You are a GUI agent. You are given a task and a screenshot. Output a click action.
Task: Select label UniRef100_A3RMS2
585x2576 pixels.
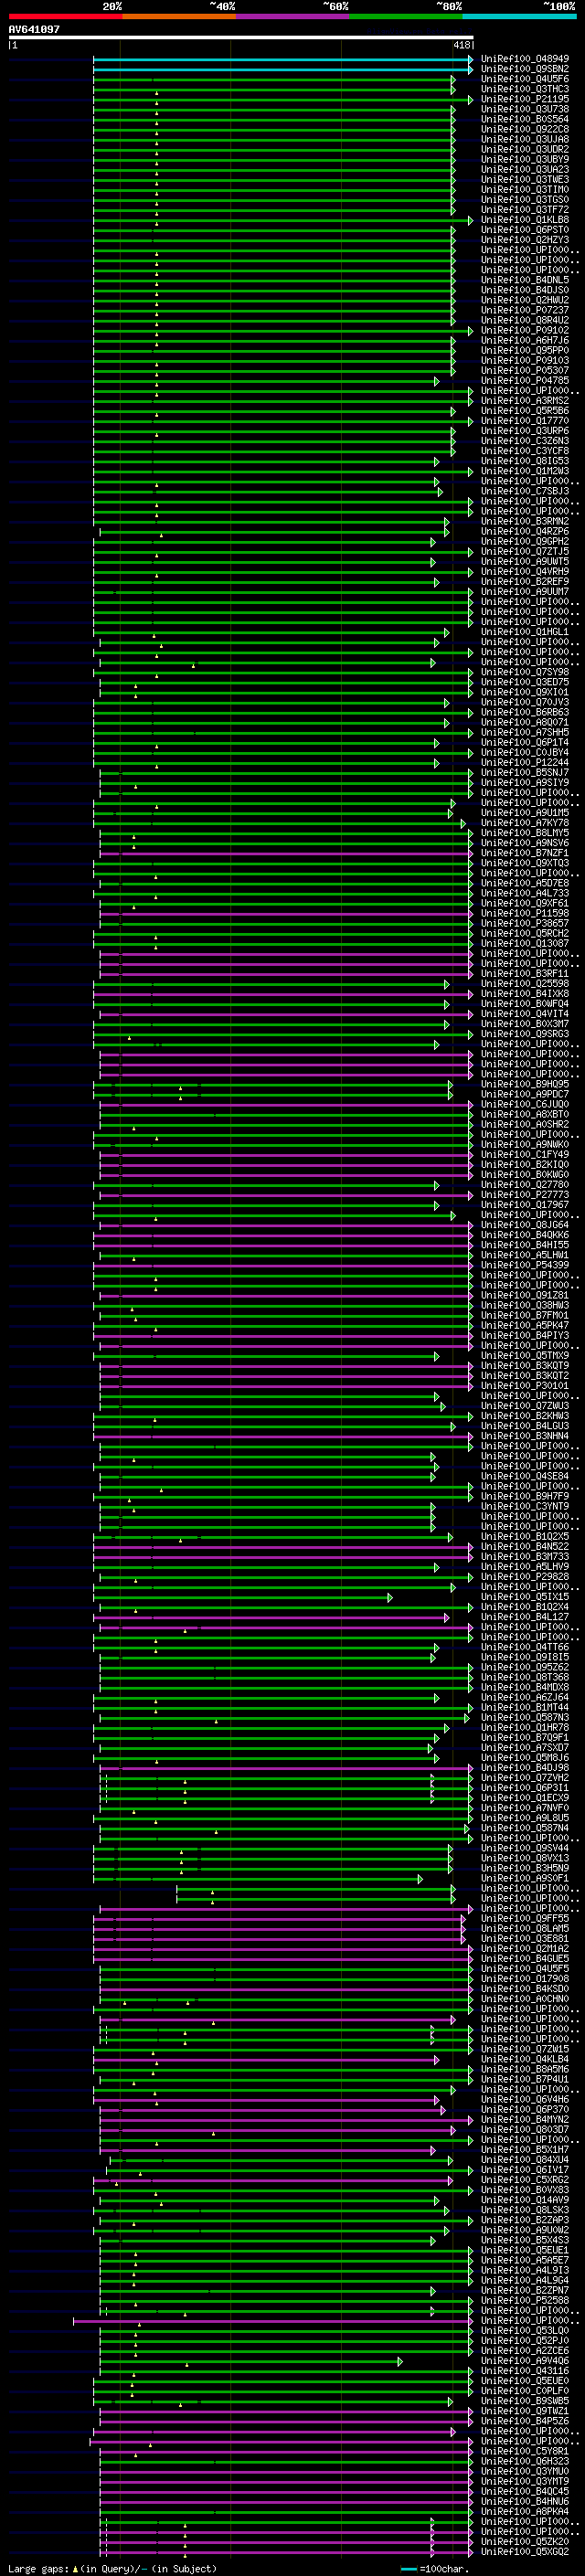pyautogui.click(x=525, y=400)
